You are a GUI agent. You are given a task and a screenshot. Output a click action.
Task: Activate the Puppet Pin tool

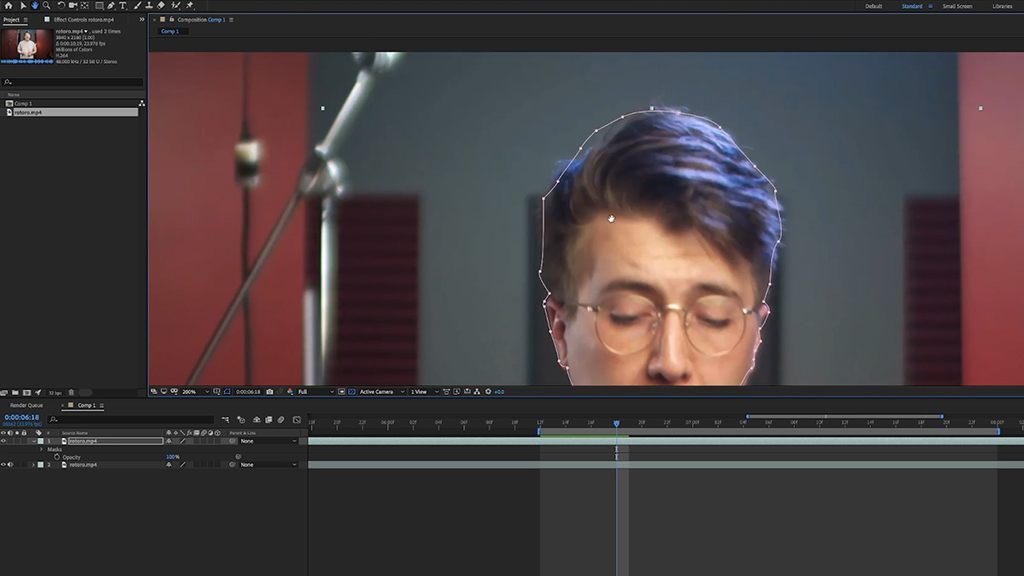tap(190, 5)
